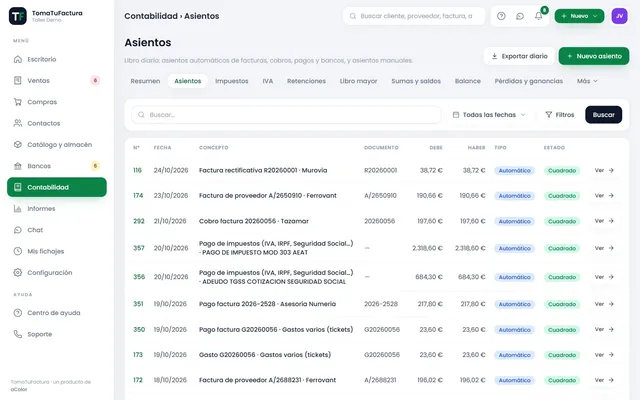Image resolution: width=640 pixels, height=400 pixels.
Task: Switch to Libro mayor tab
Action: pos(358,81)
